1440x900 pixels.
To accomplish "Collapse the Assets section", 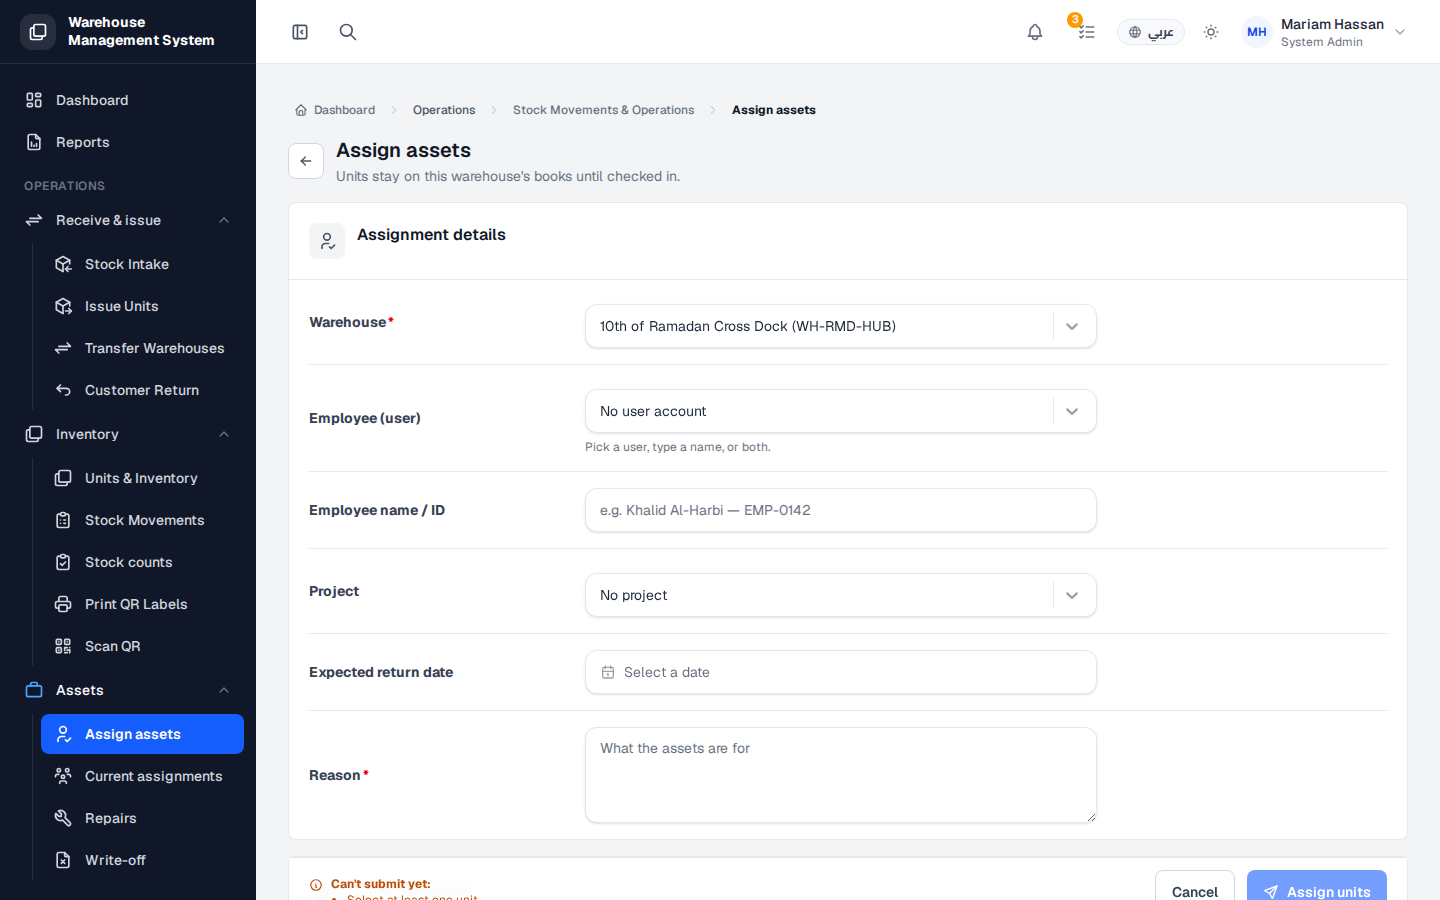I will (128, 690).
